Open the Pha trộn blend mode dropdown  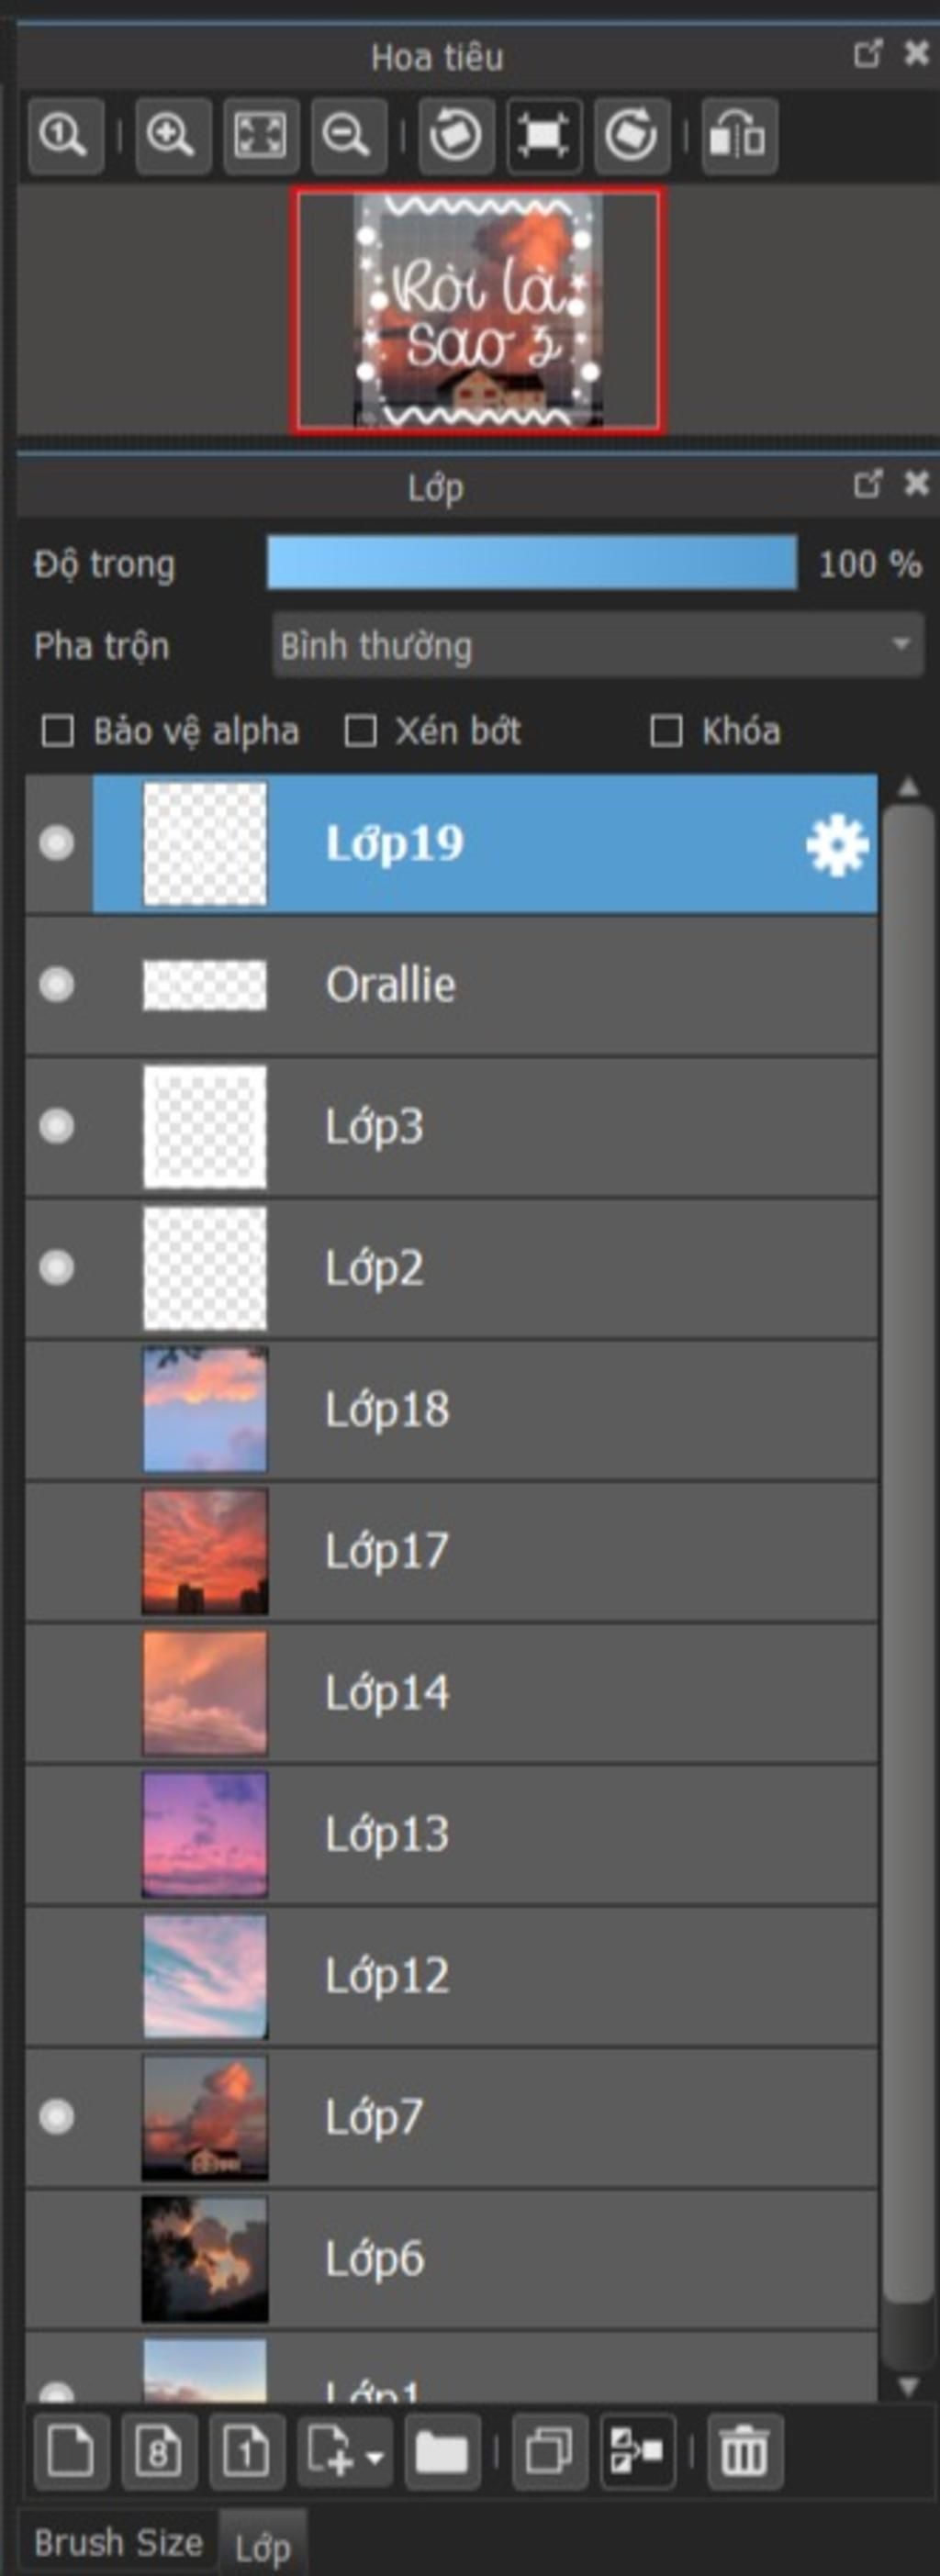(597, 646)
